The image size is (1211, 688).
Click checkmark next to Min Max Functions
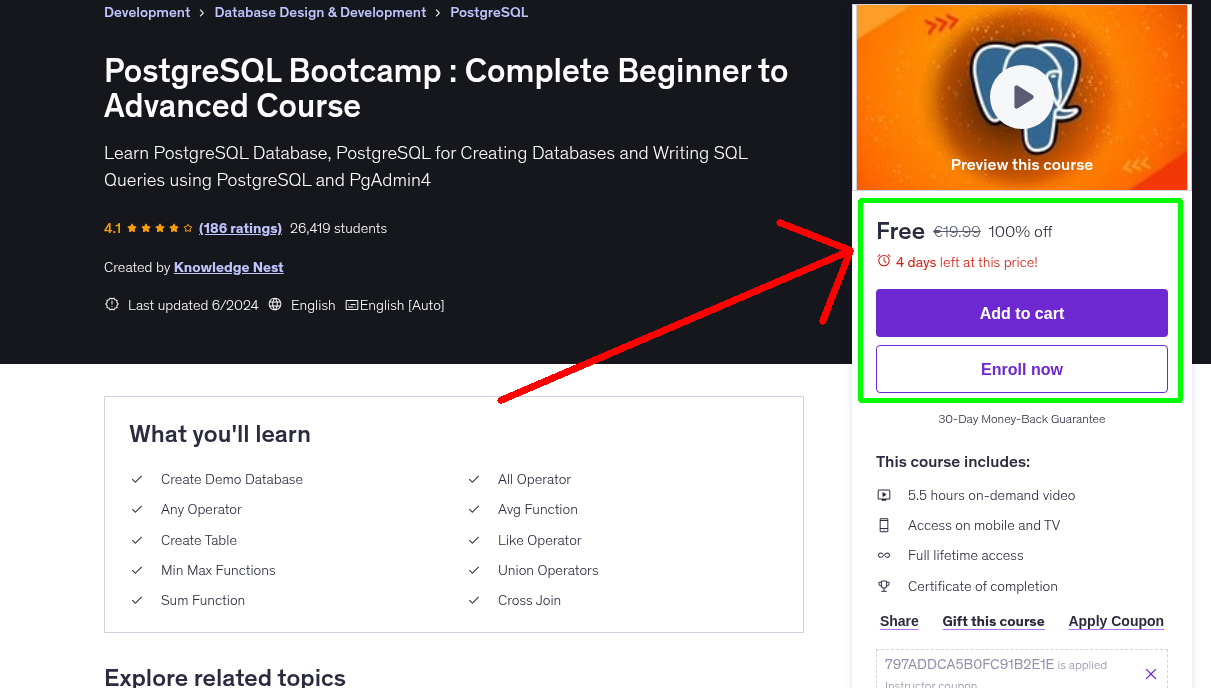coord(138,570)
